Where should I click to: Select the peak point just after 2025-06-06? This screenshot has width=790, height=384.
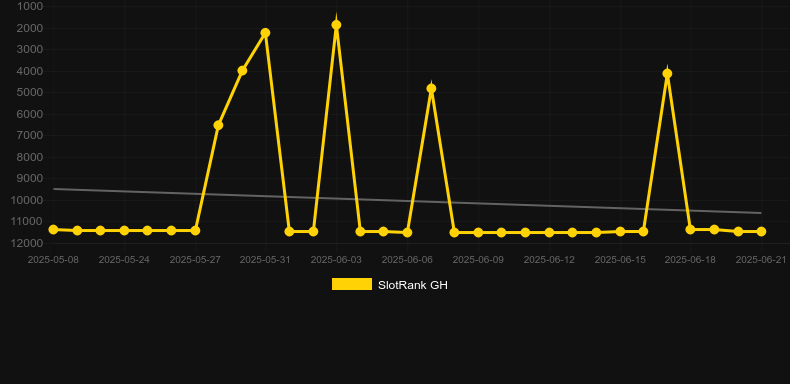pos(431,89)
